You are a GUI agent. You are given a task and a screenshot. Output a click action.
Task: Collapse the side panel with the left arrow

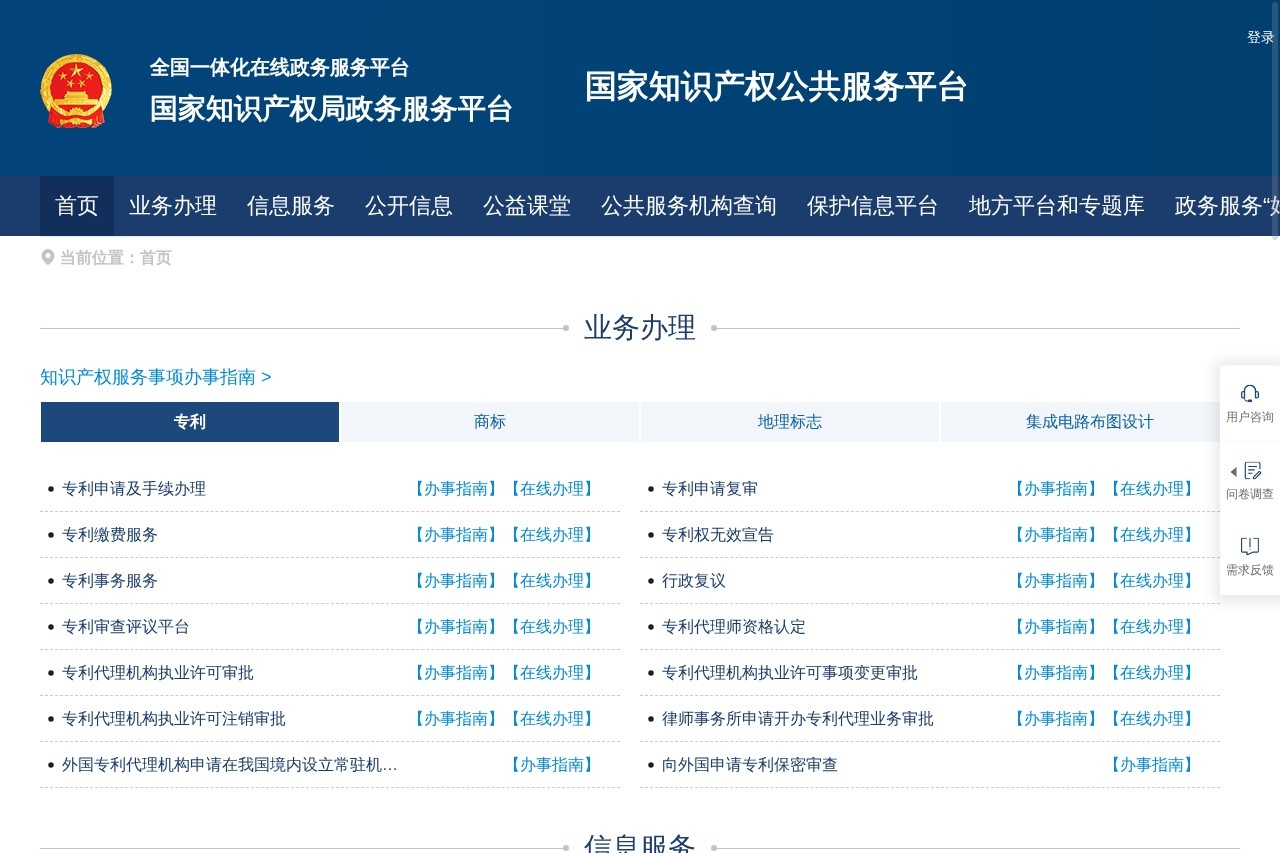(1233, 472)
